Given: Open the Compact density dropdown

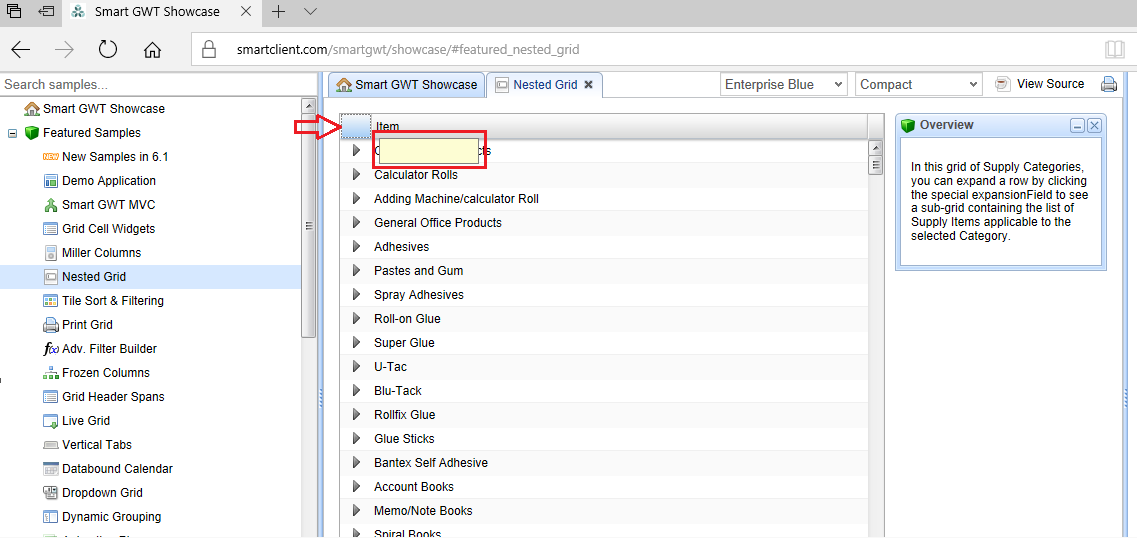Looking at the screenshot, I should tap(919, 84).
